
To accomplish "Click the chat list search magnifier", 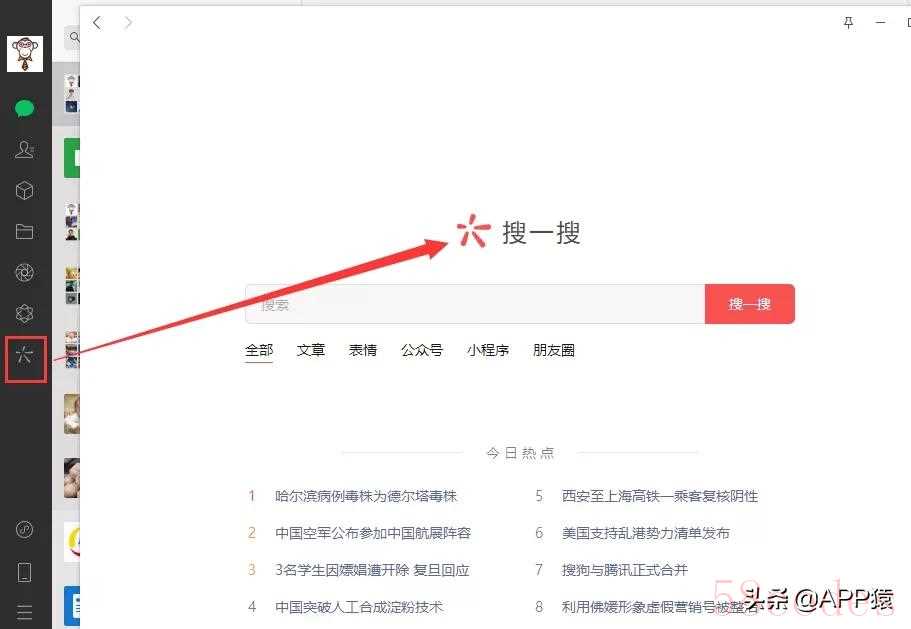I will click(x=74, y=37).
